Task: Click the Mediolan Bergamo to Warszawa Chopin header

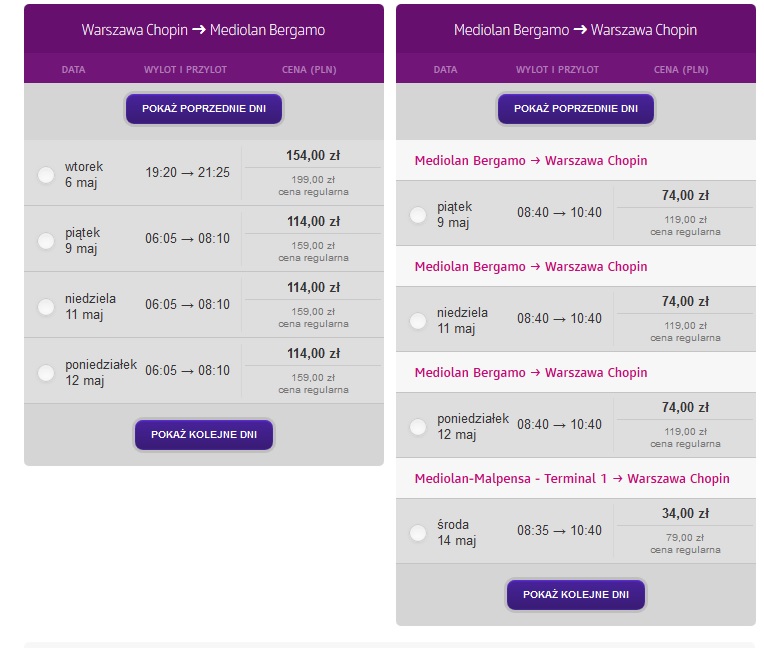Action: pos(575,30)
